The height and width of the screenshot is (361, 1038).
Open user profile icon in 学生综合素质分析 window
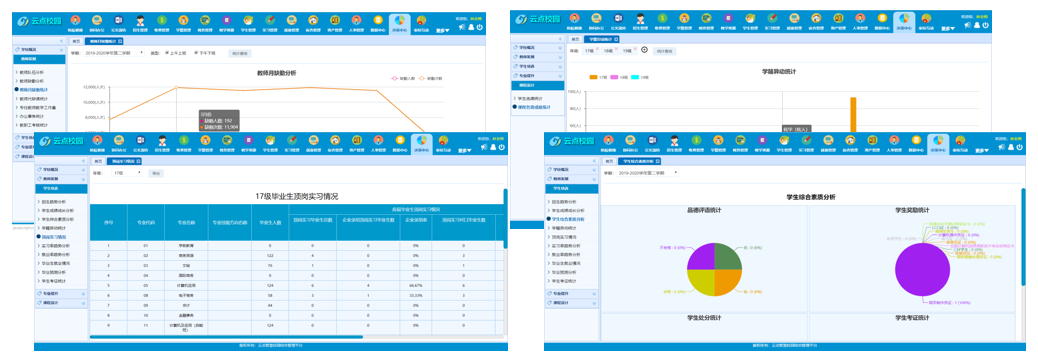click(x=1010, y=146)
